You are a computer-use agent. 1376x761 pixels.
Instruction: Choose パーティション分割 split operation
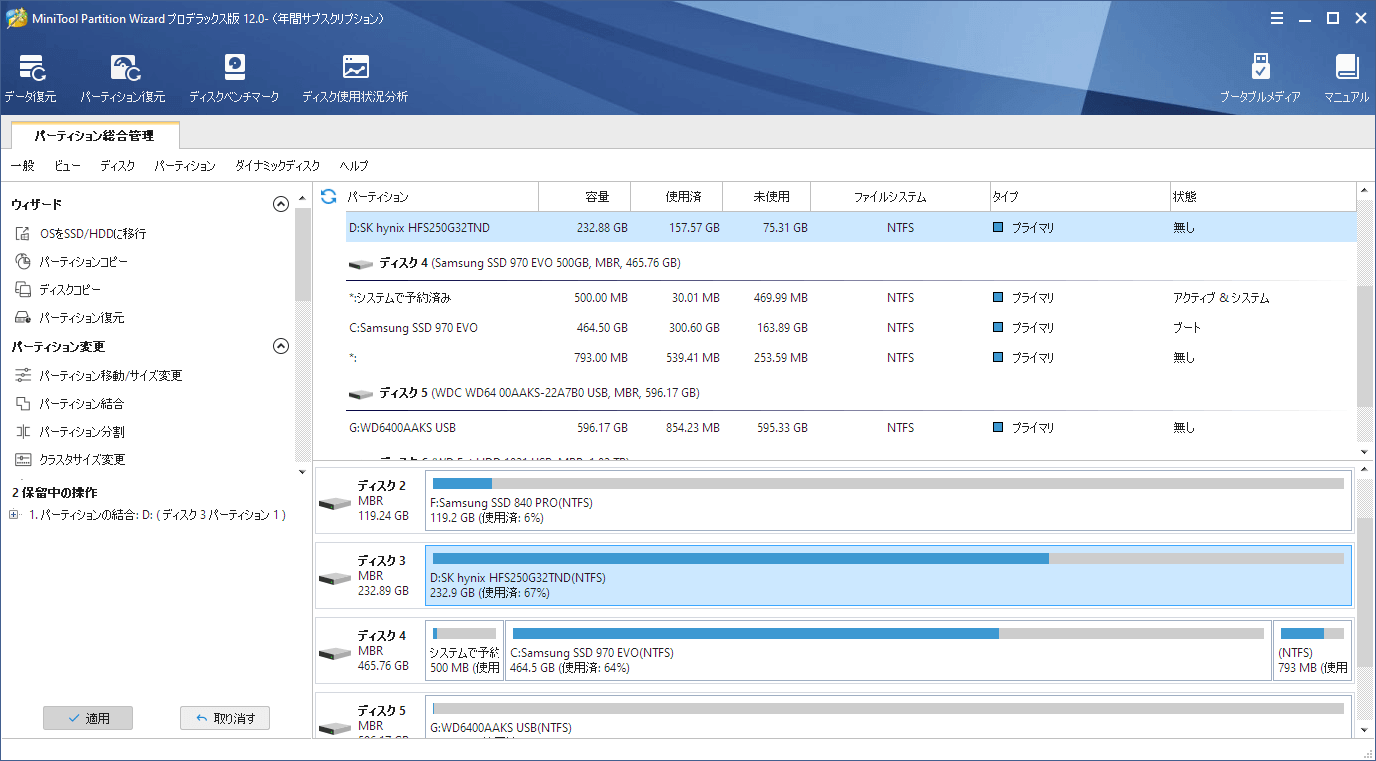pyautogui.click(x=69, y=432)
